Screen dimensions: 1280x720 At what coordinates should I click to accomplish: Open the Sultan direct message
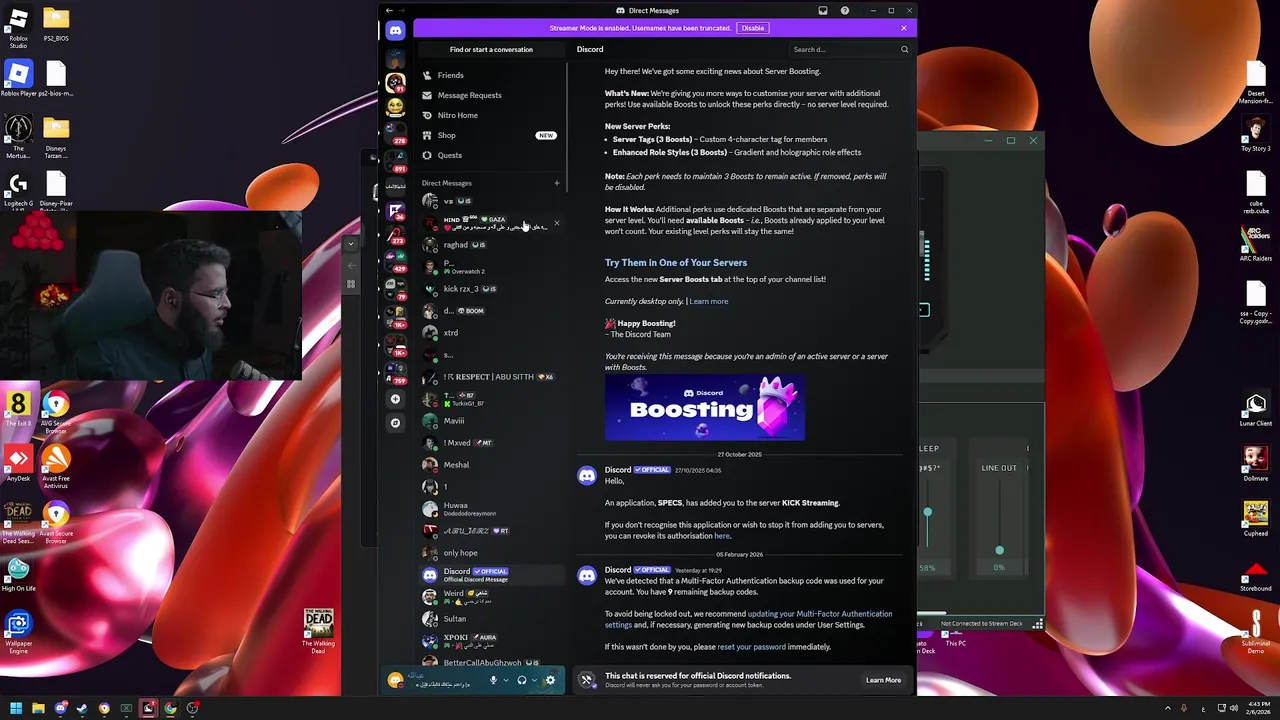[491, 619]
